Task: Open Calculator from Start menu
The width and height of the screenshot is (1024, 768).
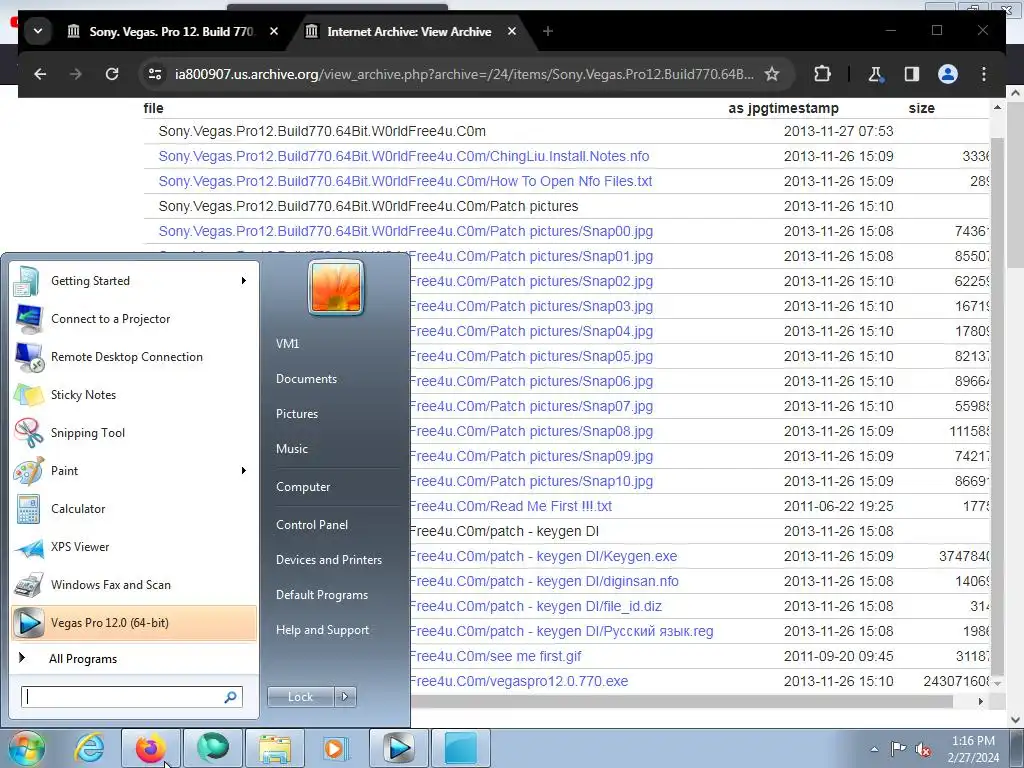Action: click(x=134, y=509)
